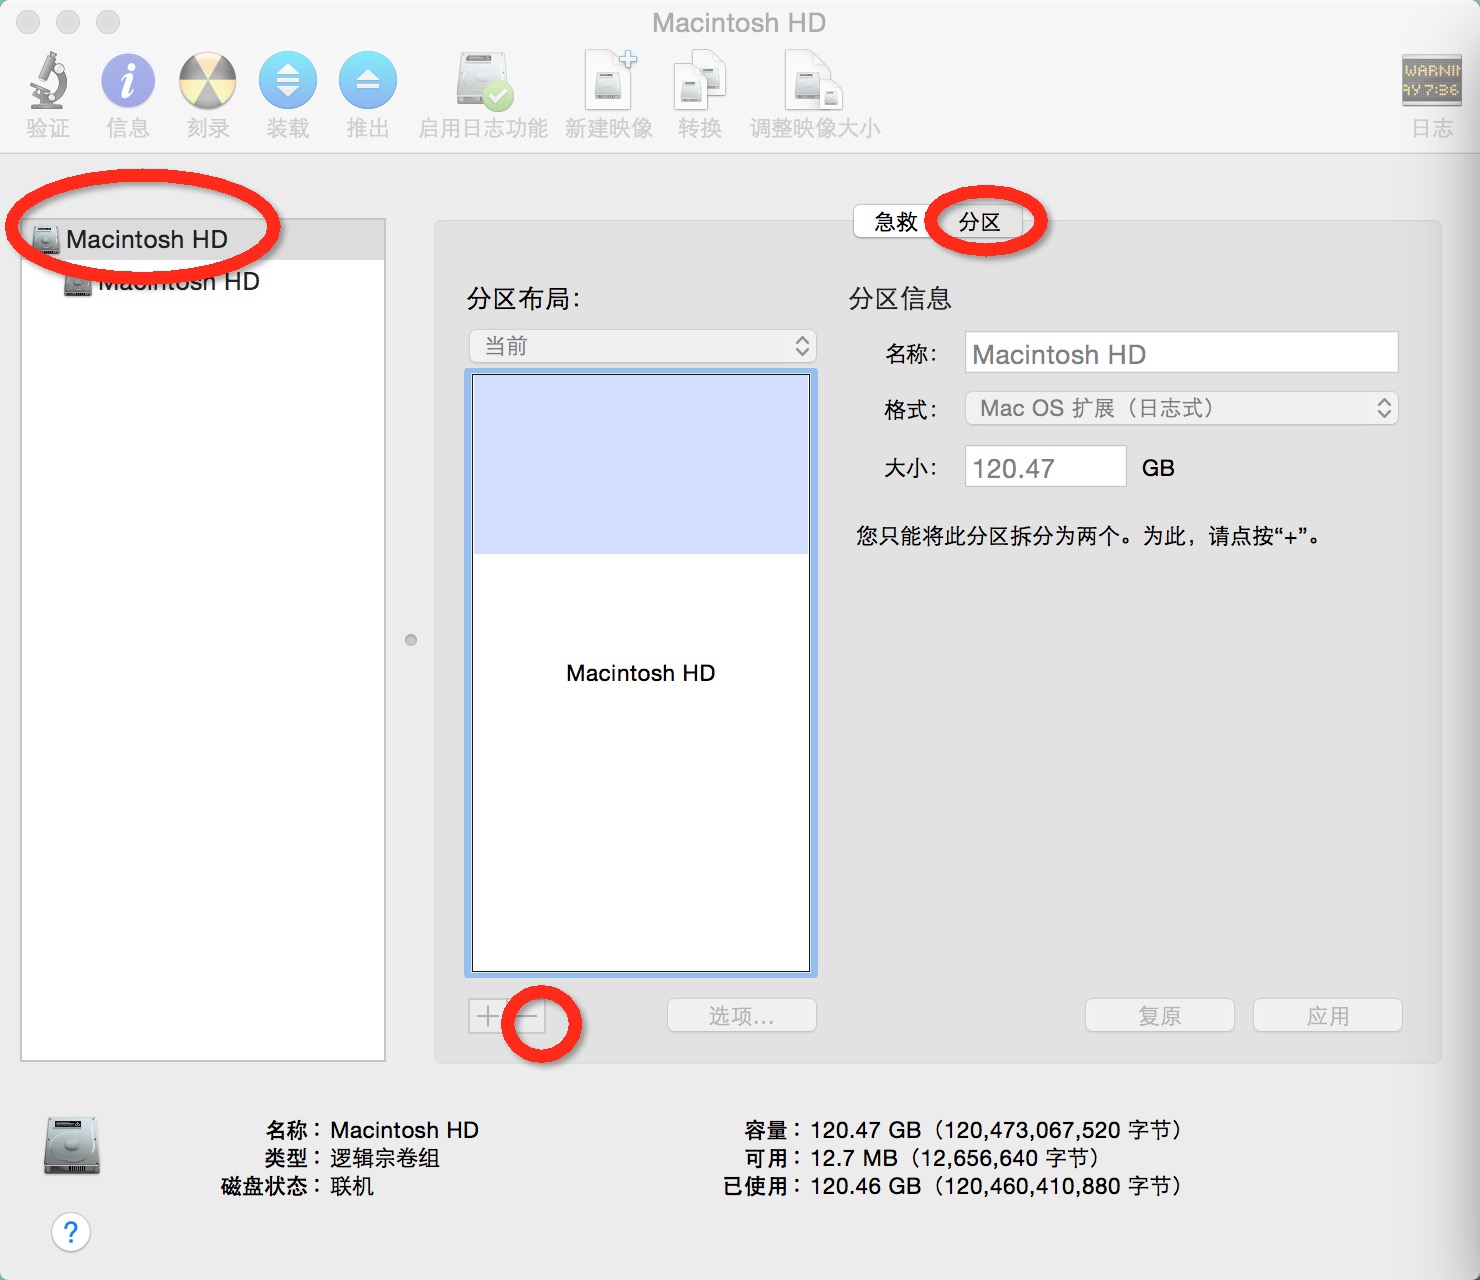The height and width of the screenshot is (1280, 1480).
Task: Open the format Mac OS 扩展 dropdown
Action: point(1181,408)
